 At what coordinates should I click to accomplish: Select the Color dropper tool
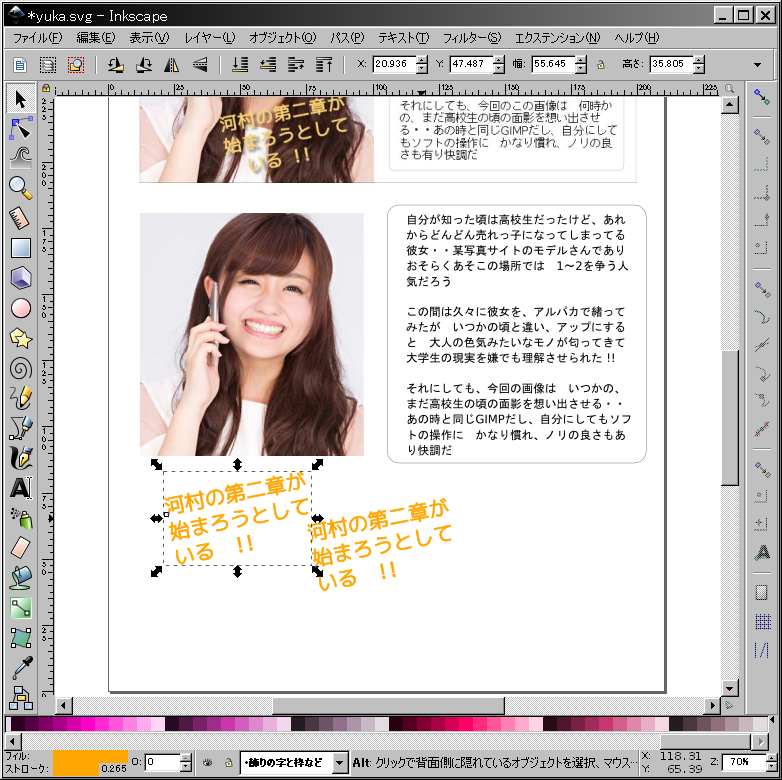point(20,667)
